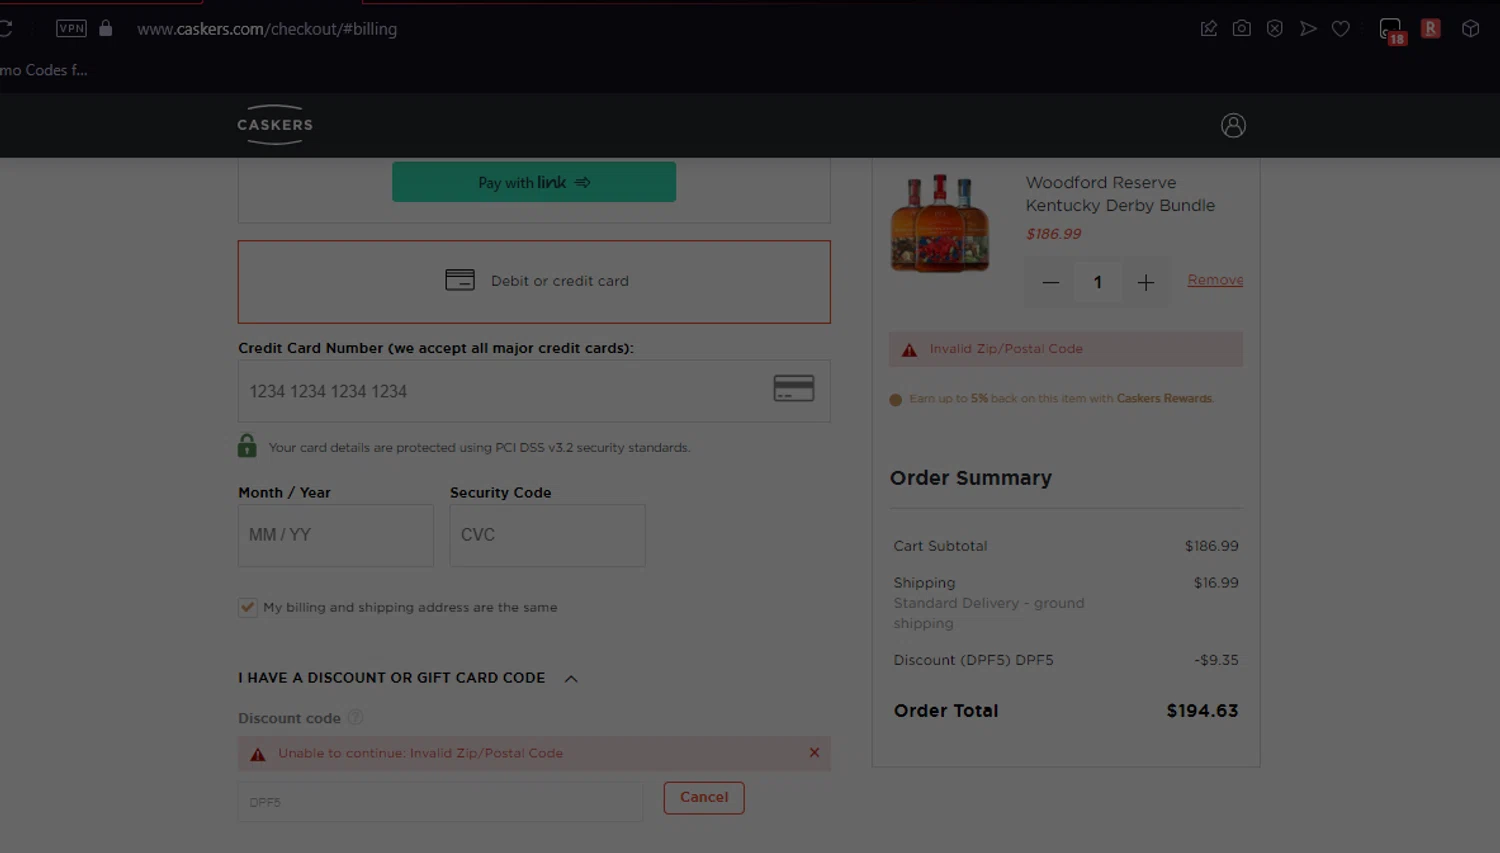Click the cube extensions icon
1500x853 pixels.
[1470, 28]
